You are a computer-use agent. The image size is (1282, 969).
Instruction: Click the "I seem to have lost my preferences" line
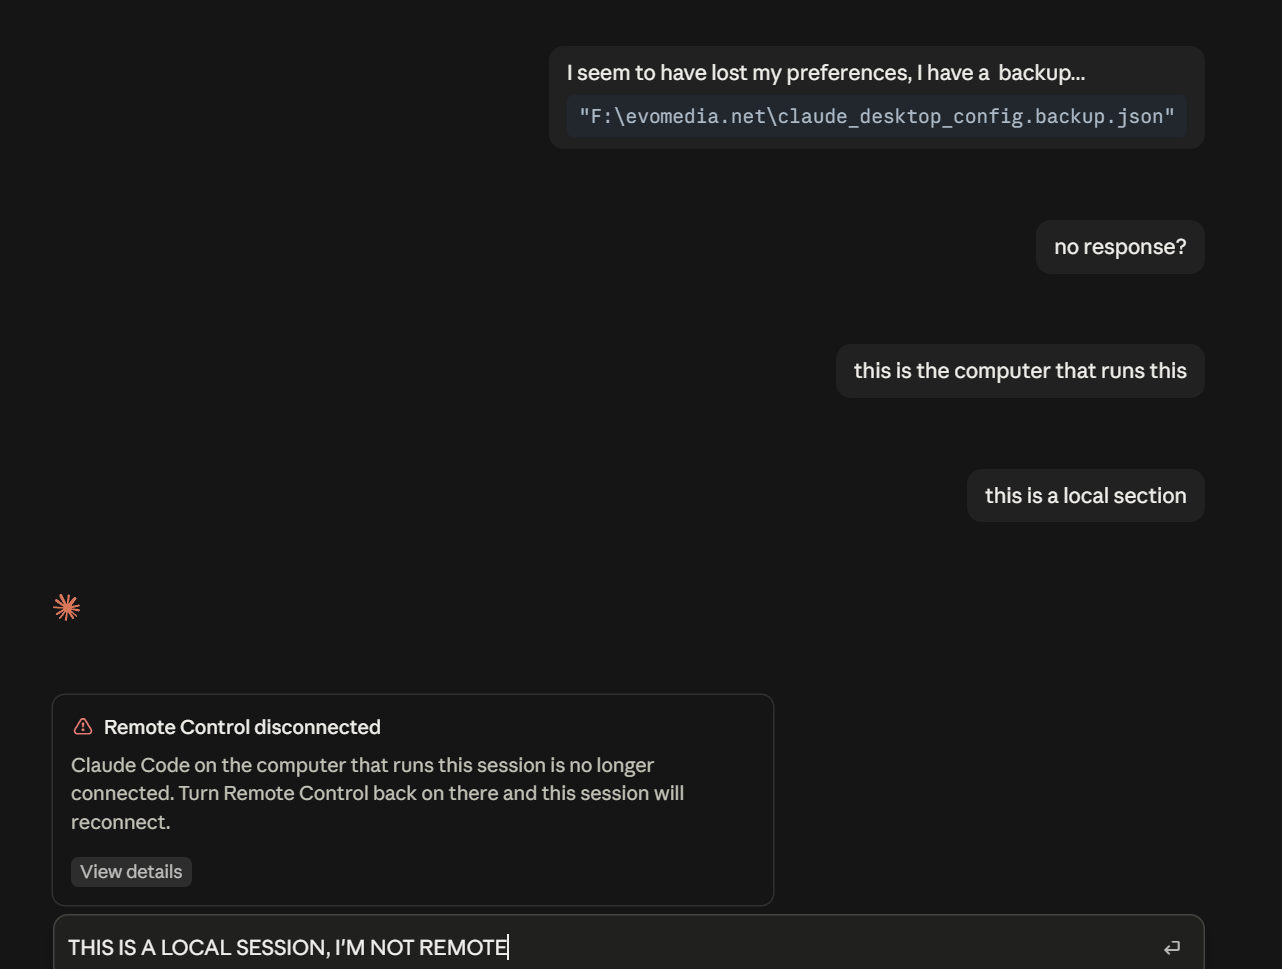point(826,73)
